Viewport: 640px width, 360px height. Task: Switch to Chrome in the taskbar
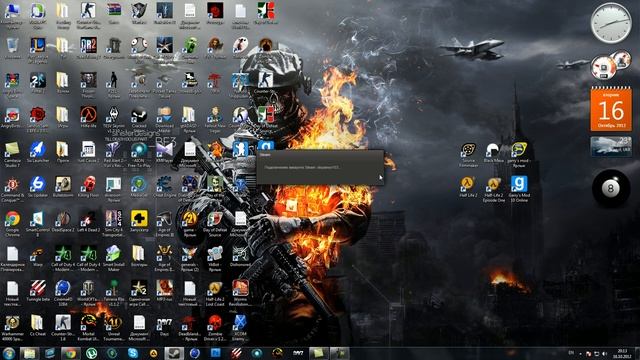click(71, 353)
